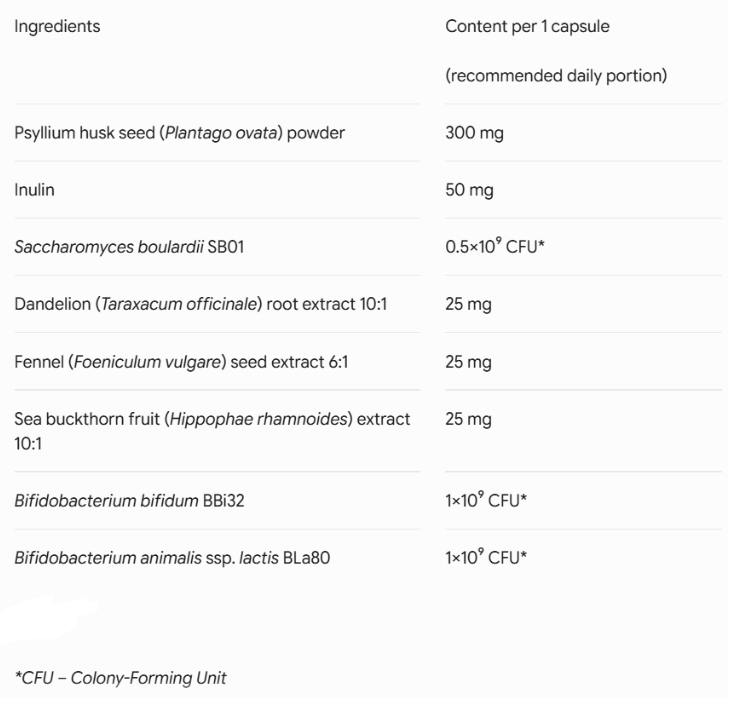The width and height of the screenshot is (745, 709).
Task: Click the CFU Colony-Forming Unit footnote
Action: coord(121,678)
